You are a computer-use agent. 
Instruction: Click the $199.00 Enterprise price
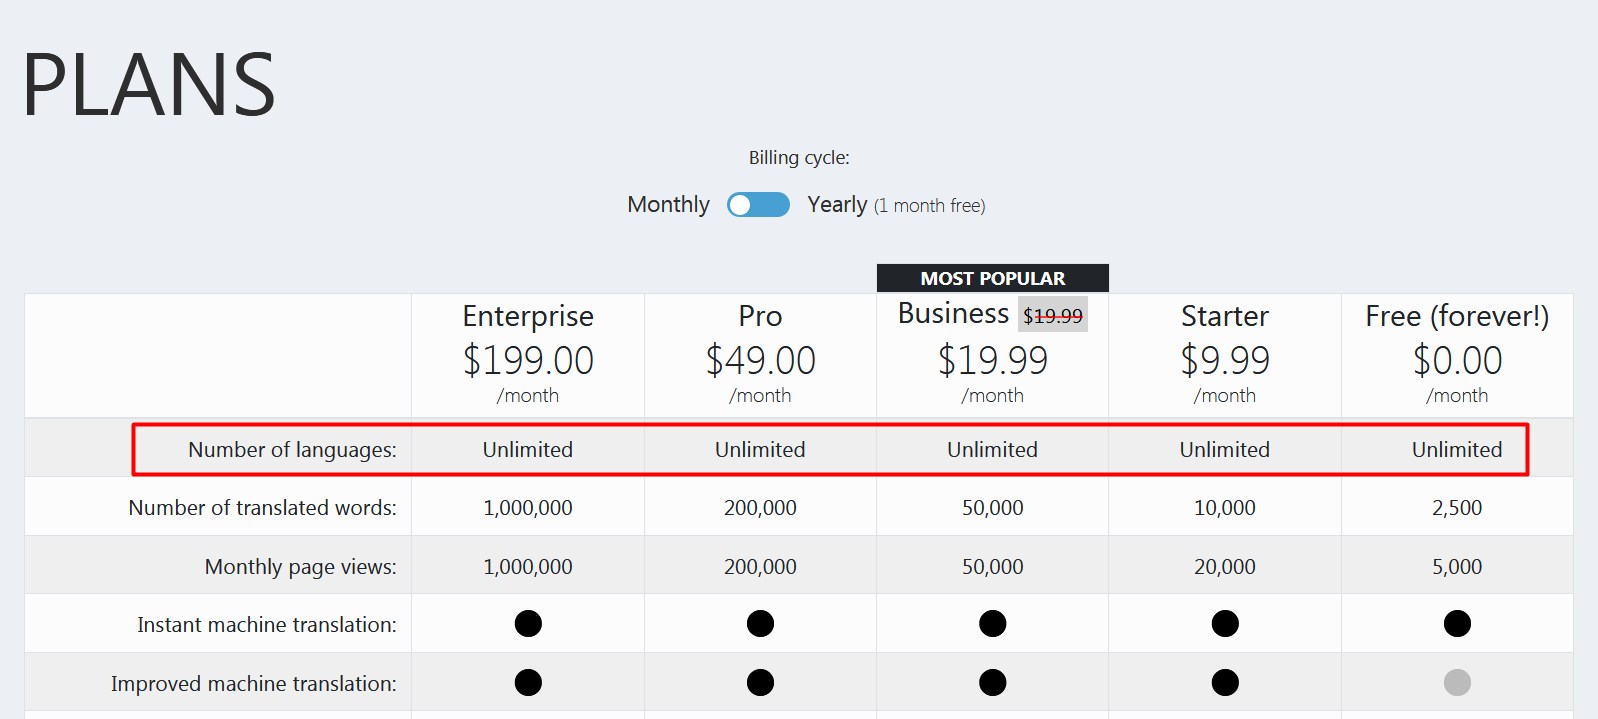click(528, 360)
